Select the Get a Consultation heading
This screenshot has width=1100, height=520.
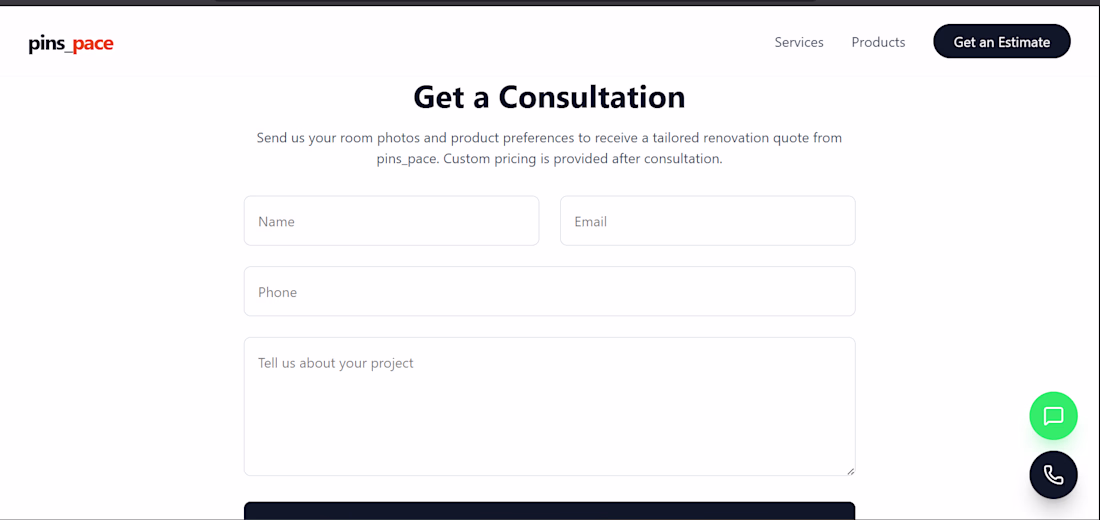click(x=549, y=97)
